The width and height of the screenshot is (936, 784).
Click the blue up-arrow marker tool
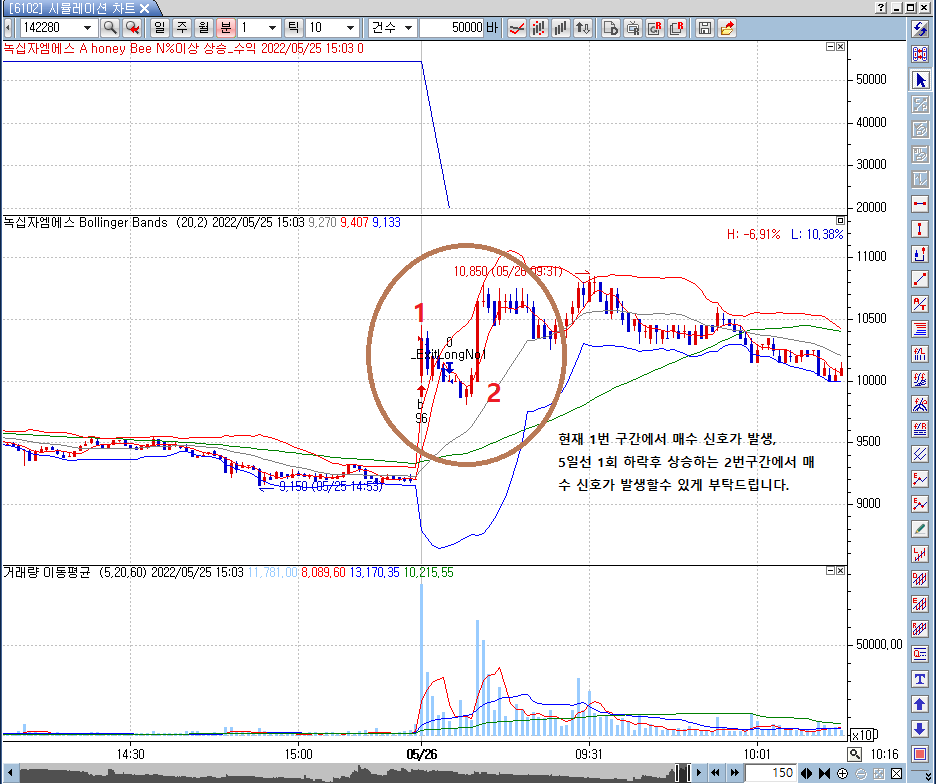point(920,704)
